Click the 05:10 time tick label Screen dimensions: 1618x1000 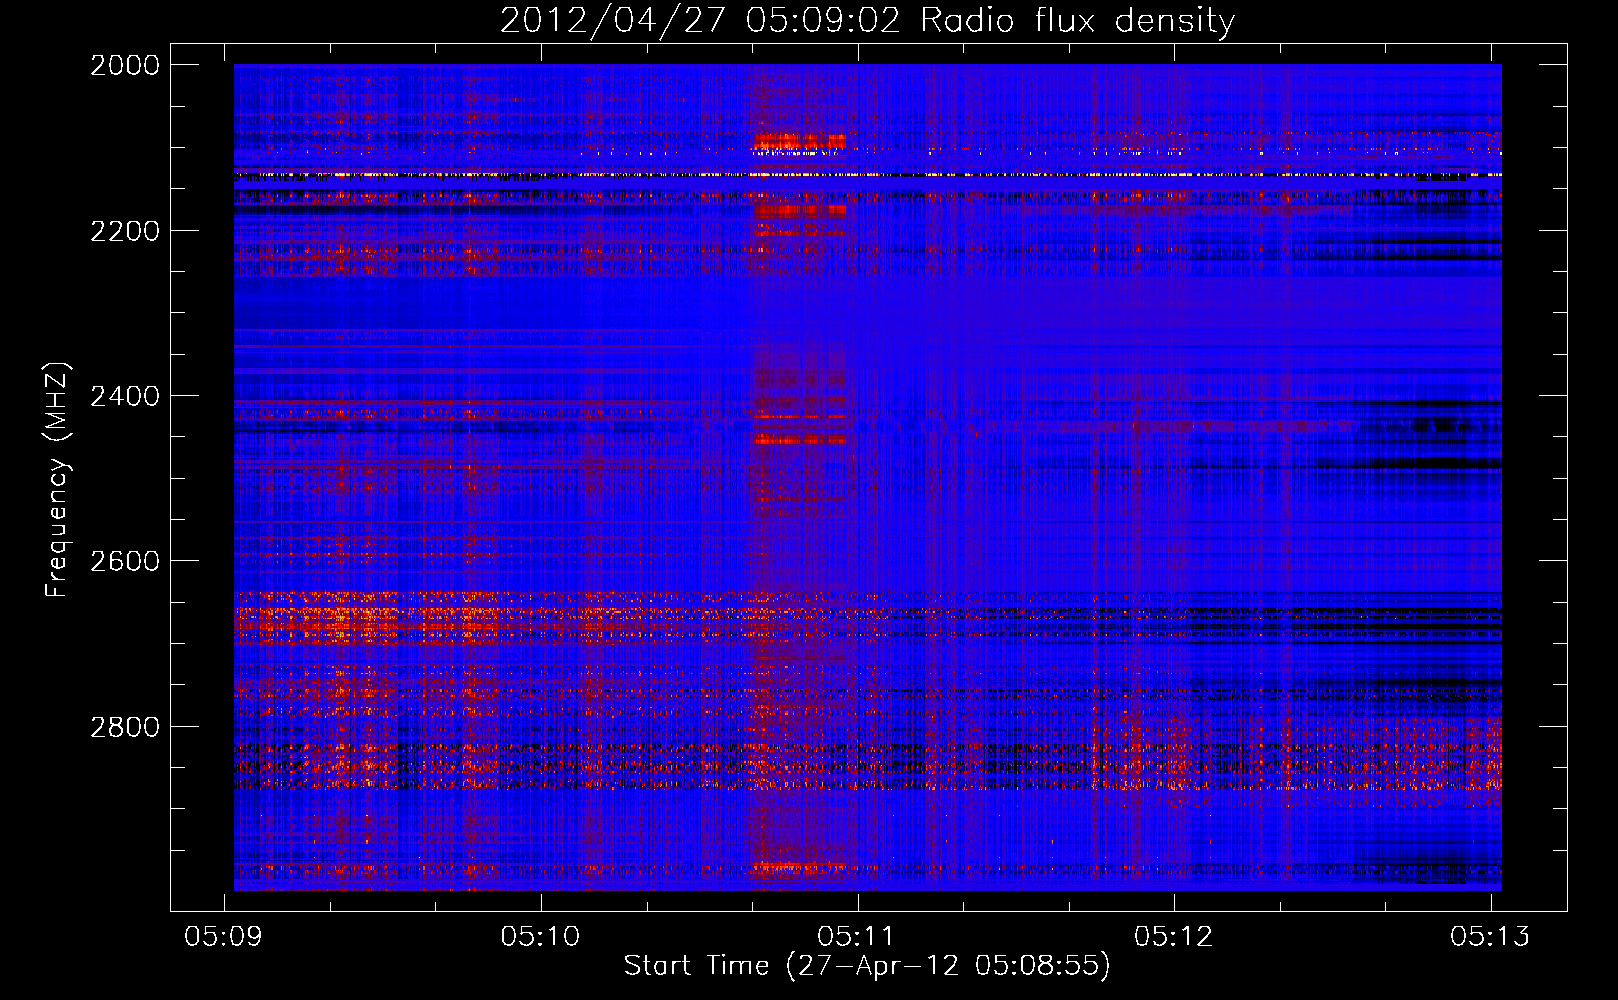point(541,936)
